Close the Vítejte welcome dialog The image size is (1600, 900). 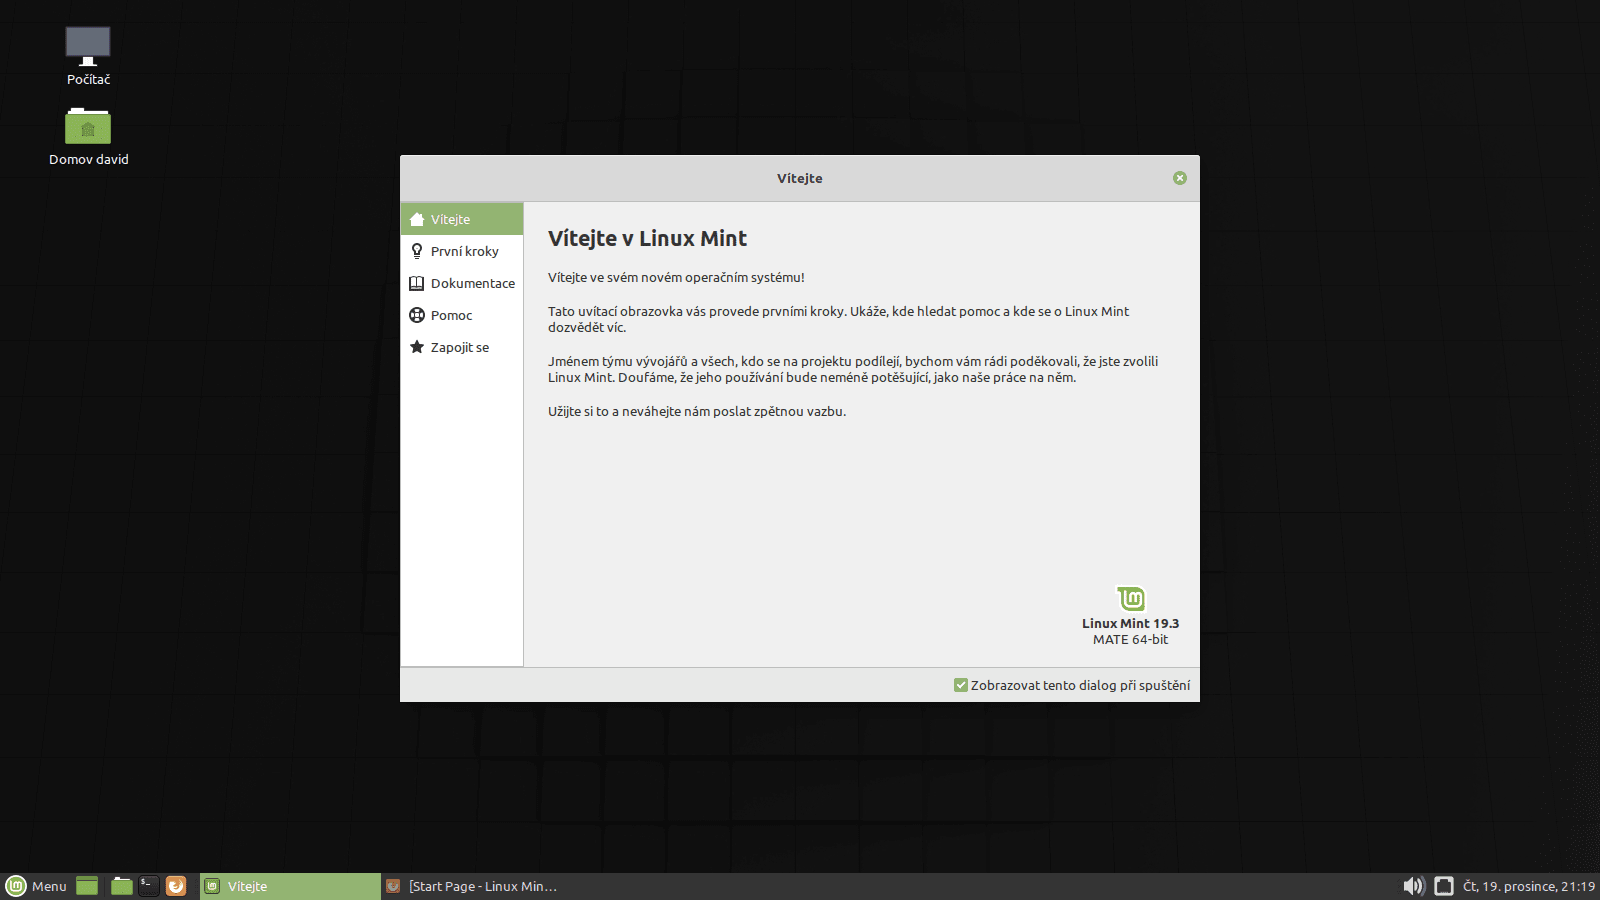pyautogui.click(x=1180, y=178)
